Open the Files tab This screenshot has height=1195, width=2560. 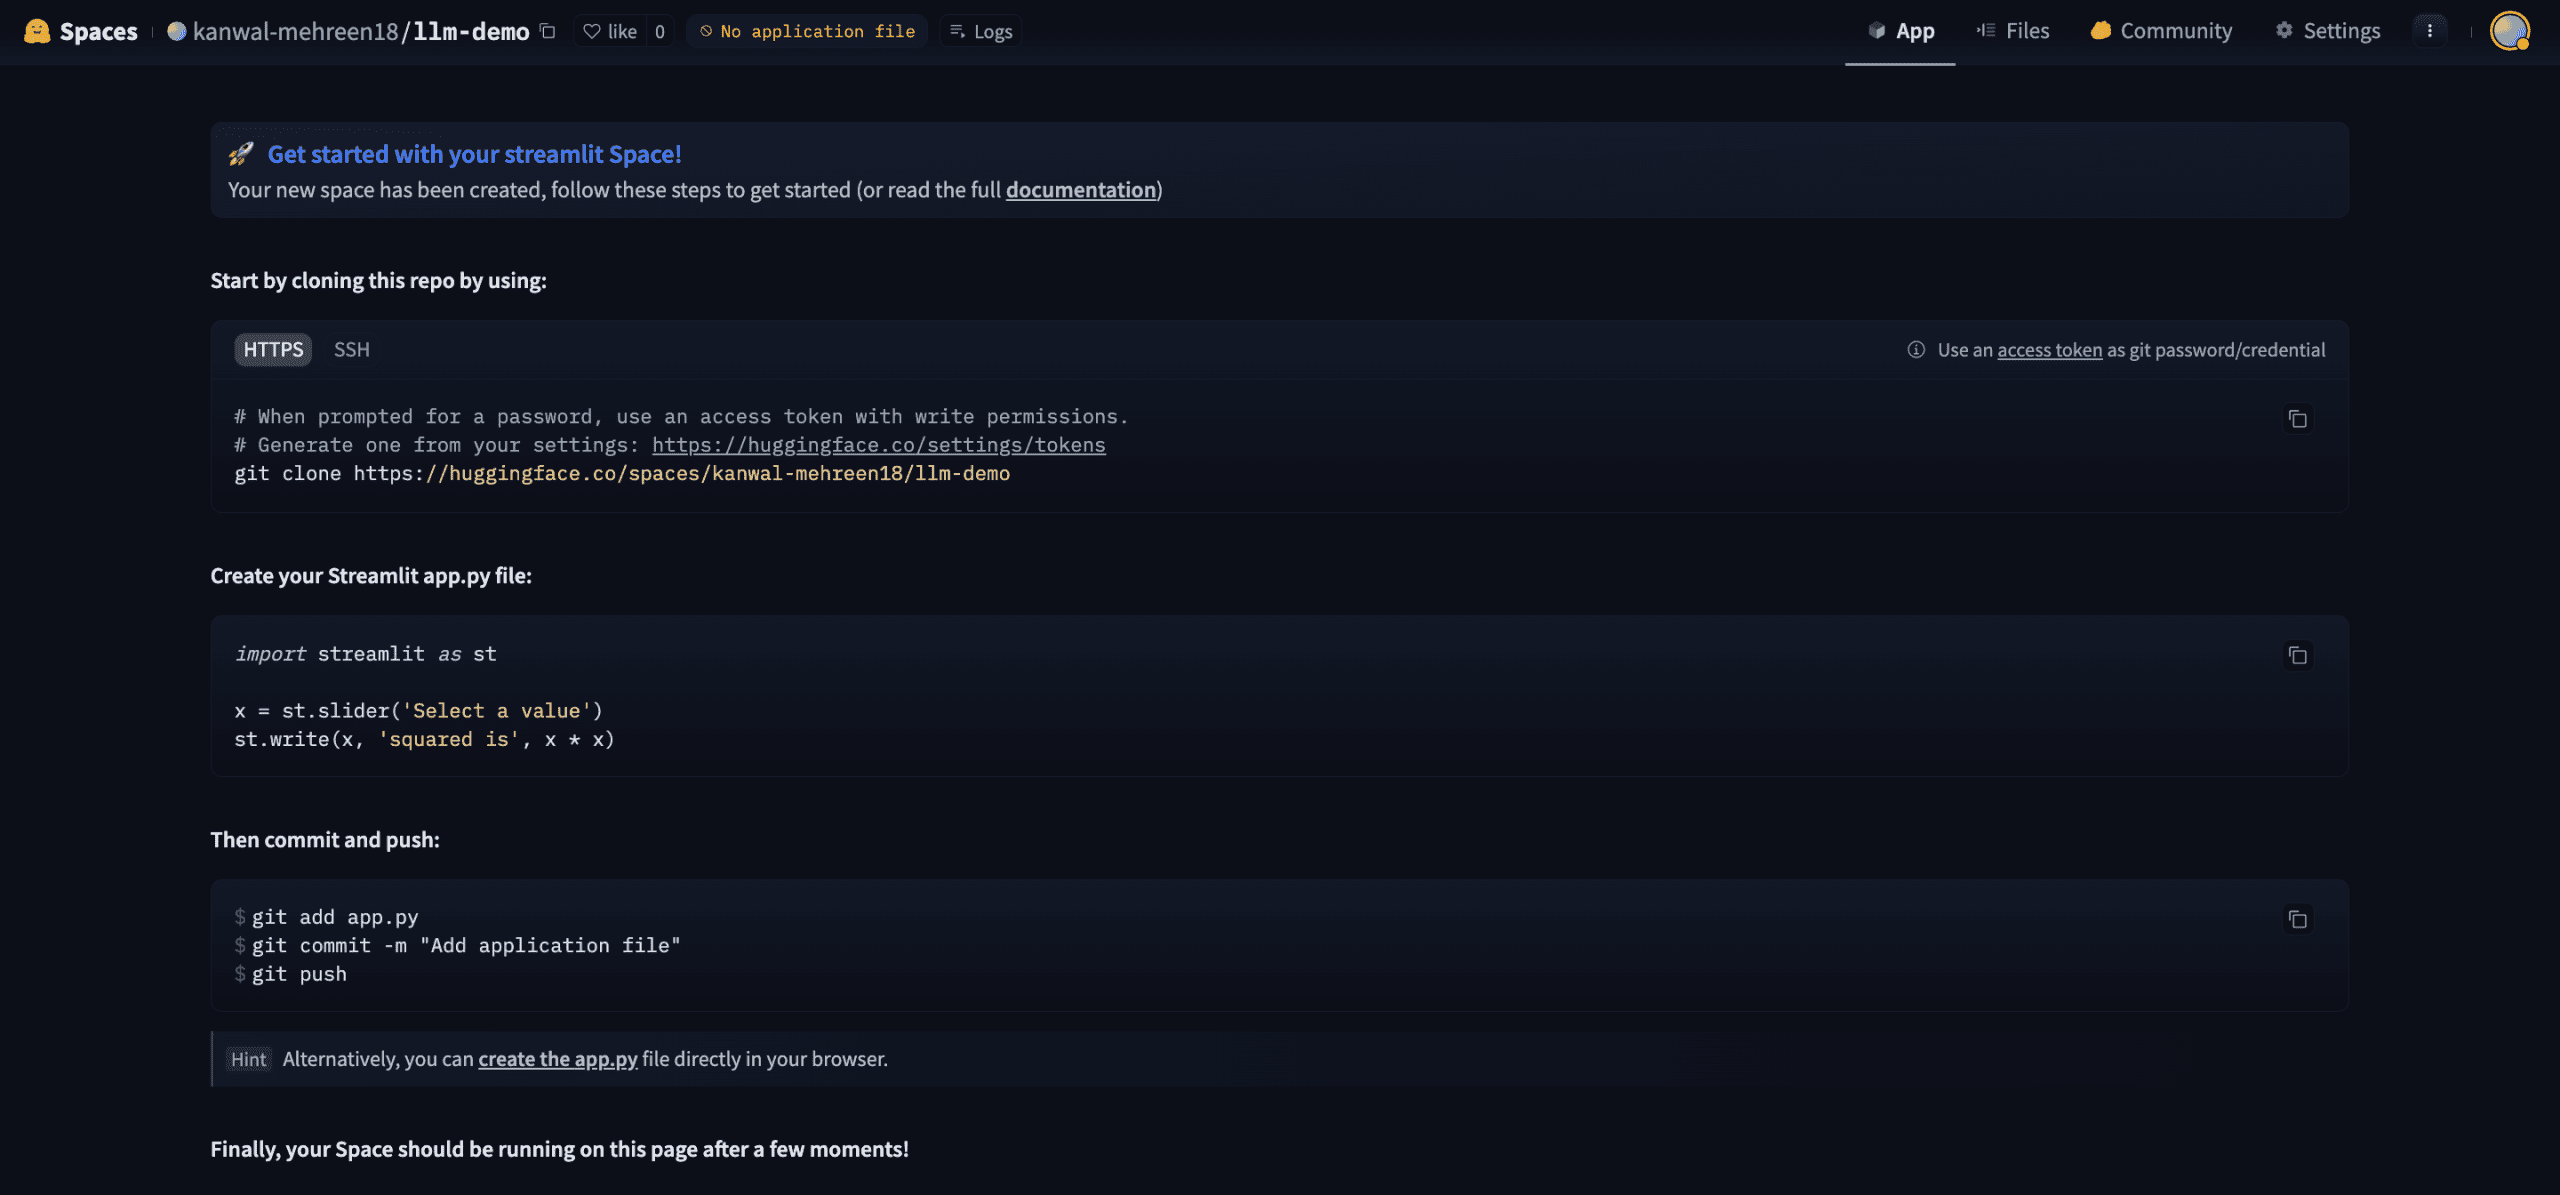point(2013,31)
